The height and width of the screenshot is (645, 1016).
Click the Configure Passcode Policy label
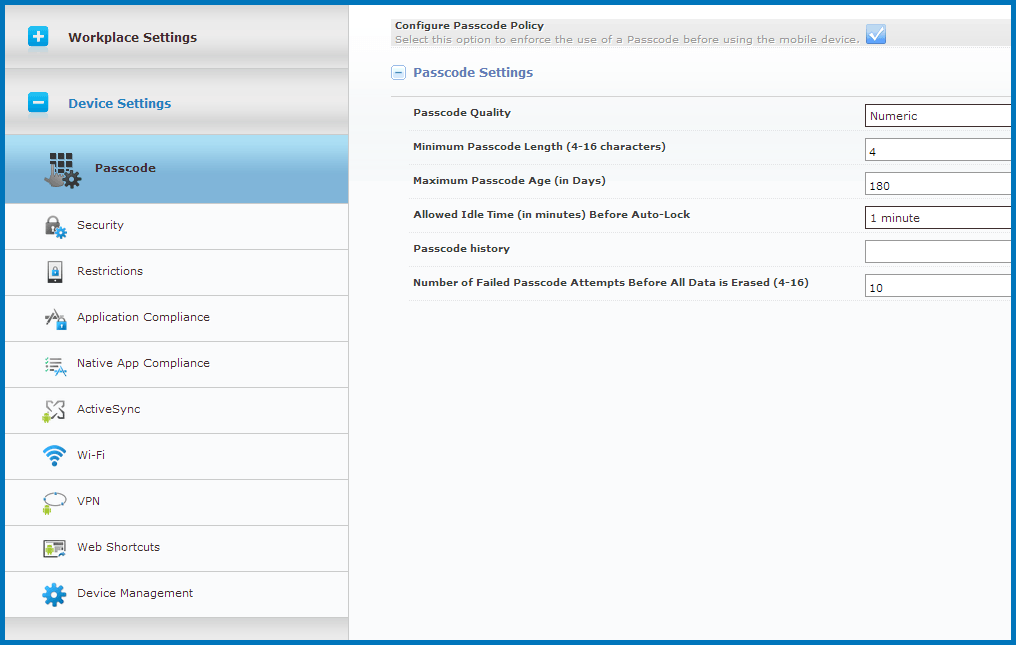pyautogui.click(x=469, y=25)
